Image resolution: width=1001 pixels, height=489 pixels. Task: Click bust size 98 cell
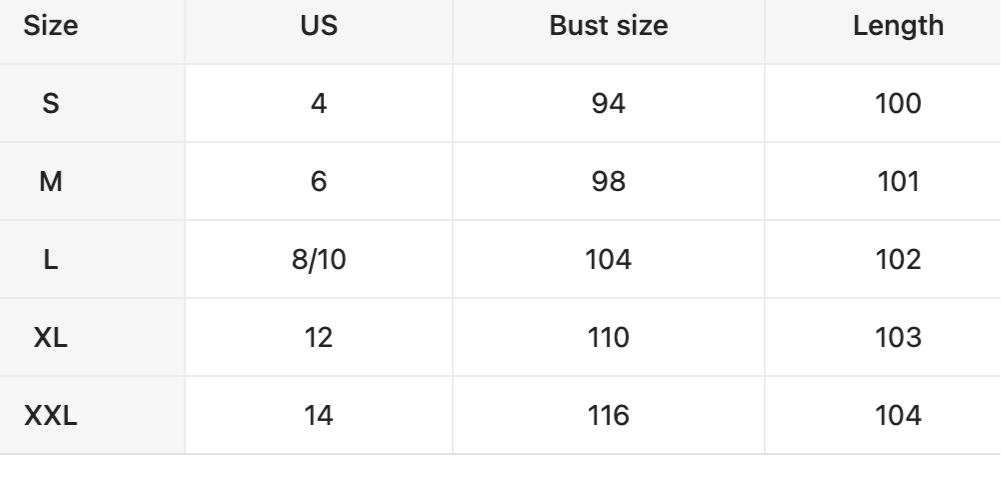609,183
